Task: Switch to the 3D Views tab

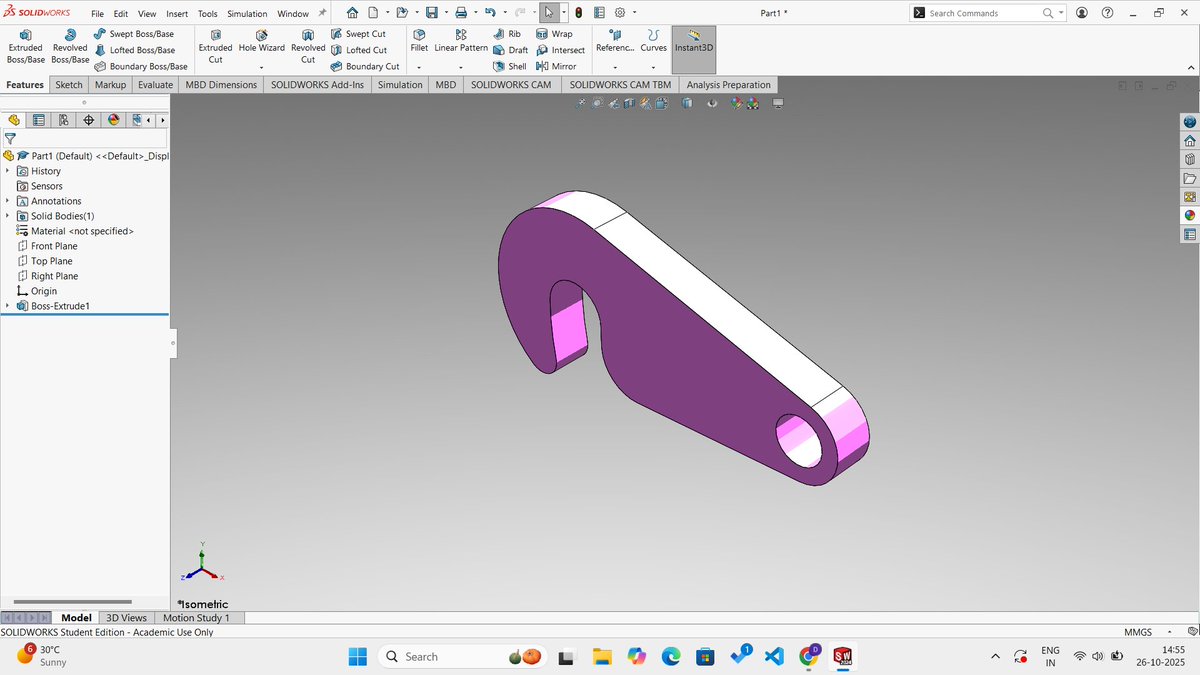Action: point(127,618)
